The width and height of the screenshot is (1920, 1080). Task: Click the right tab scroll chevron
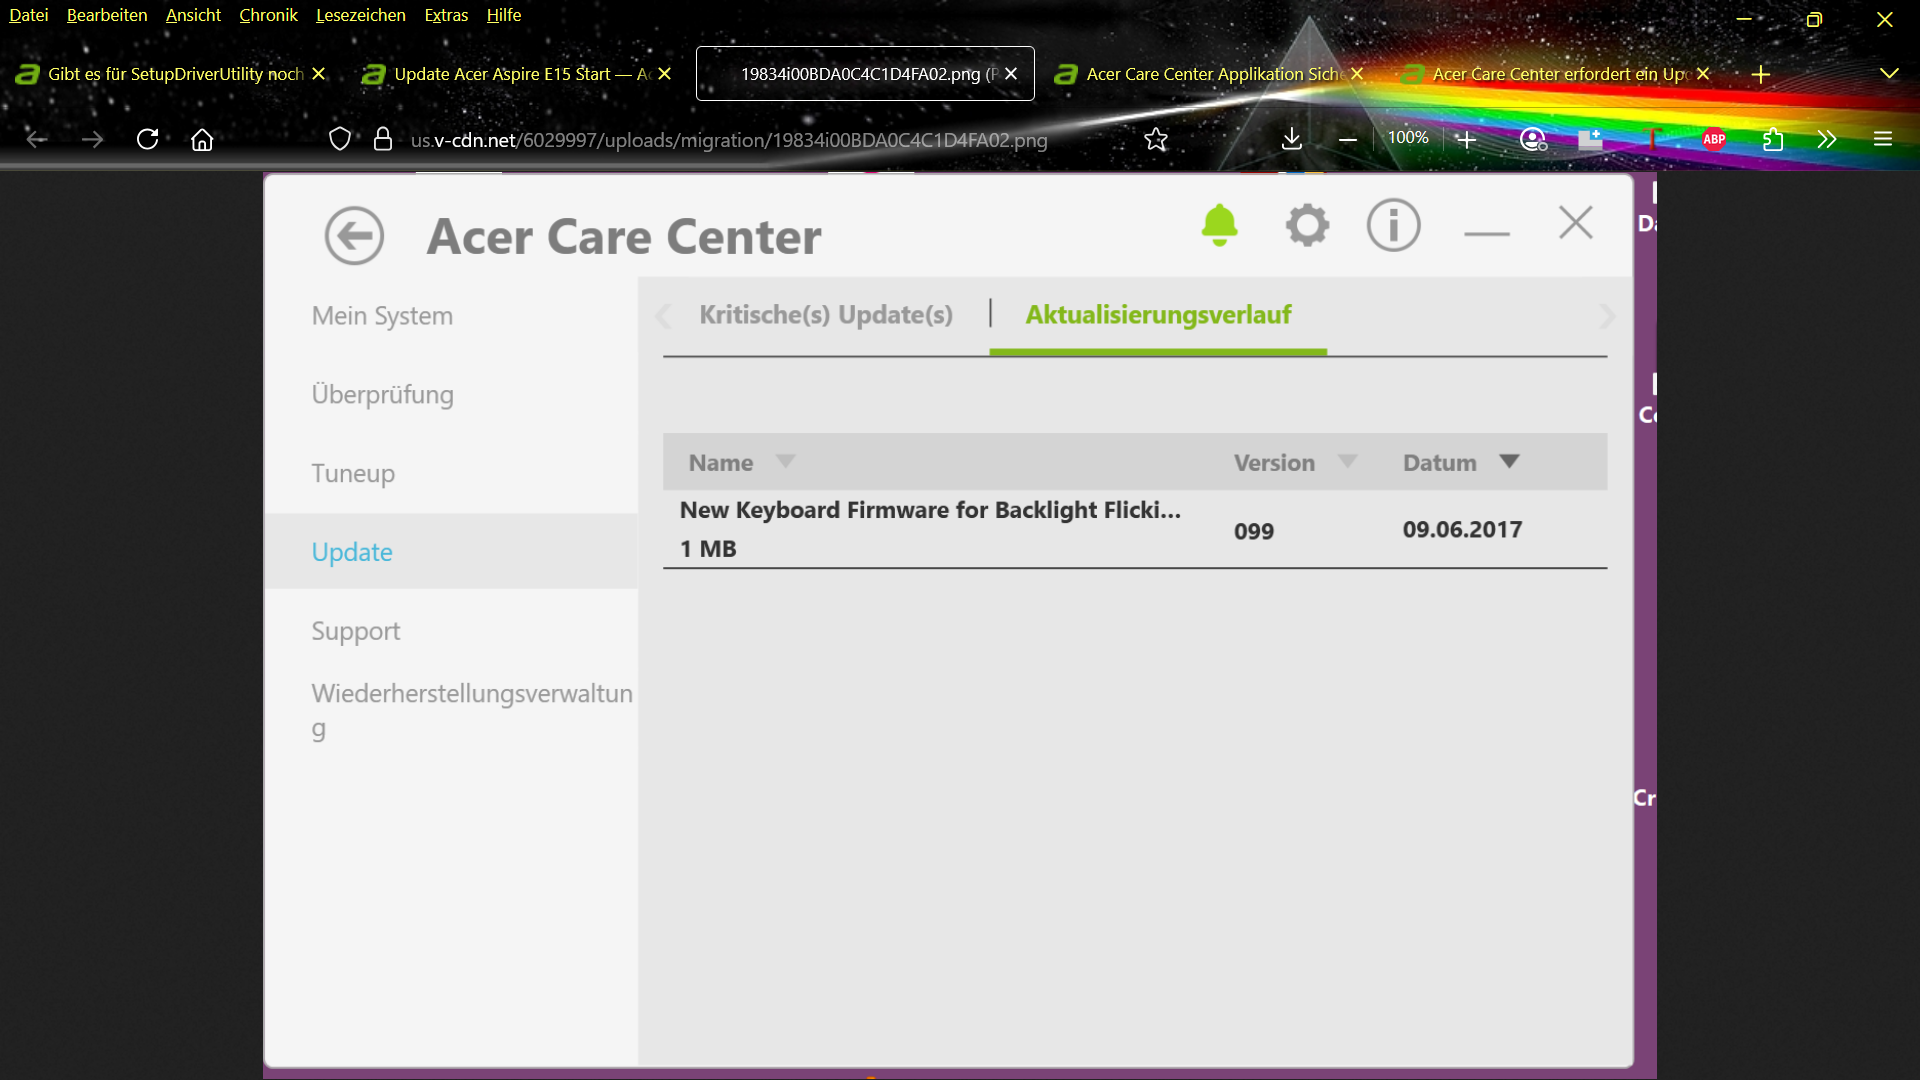click(x=1607, y=316)
